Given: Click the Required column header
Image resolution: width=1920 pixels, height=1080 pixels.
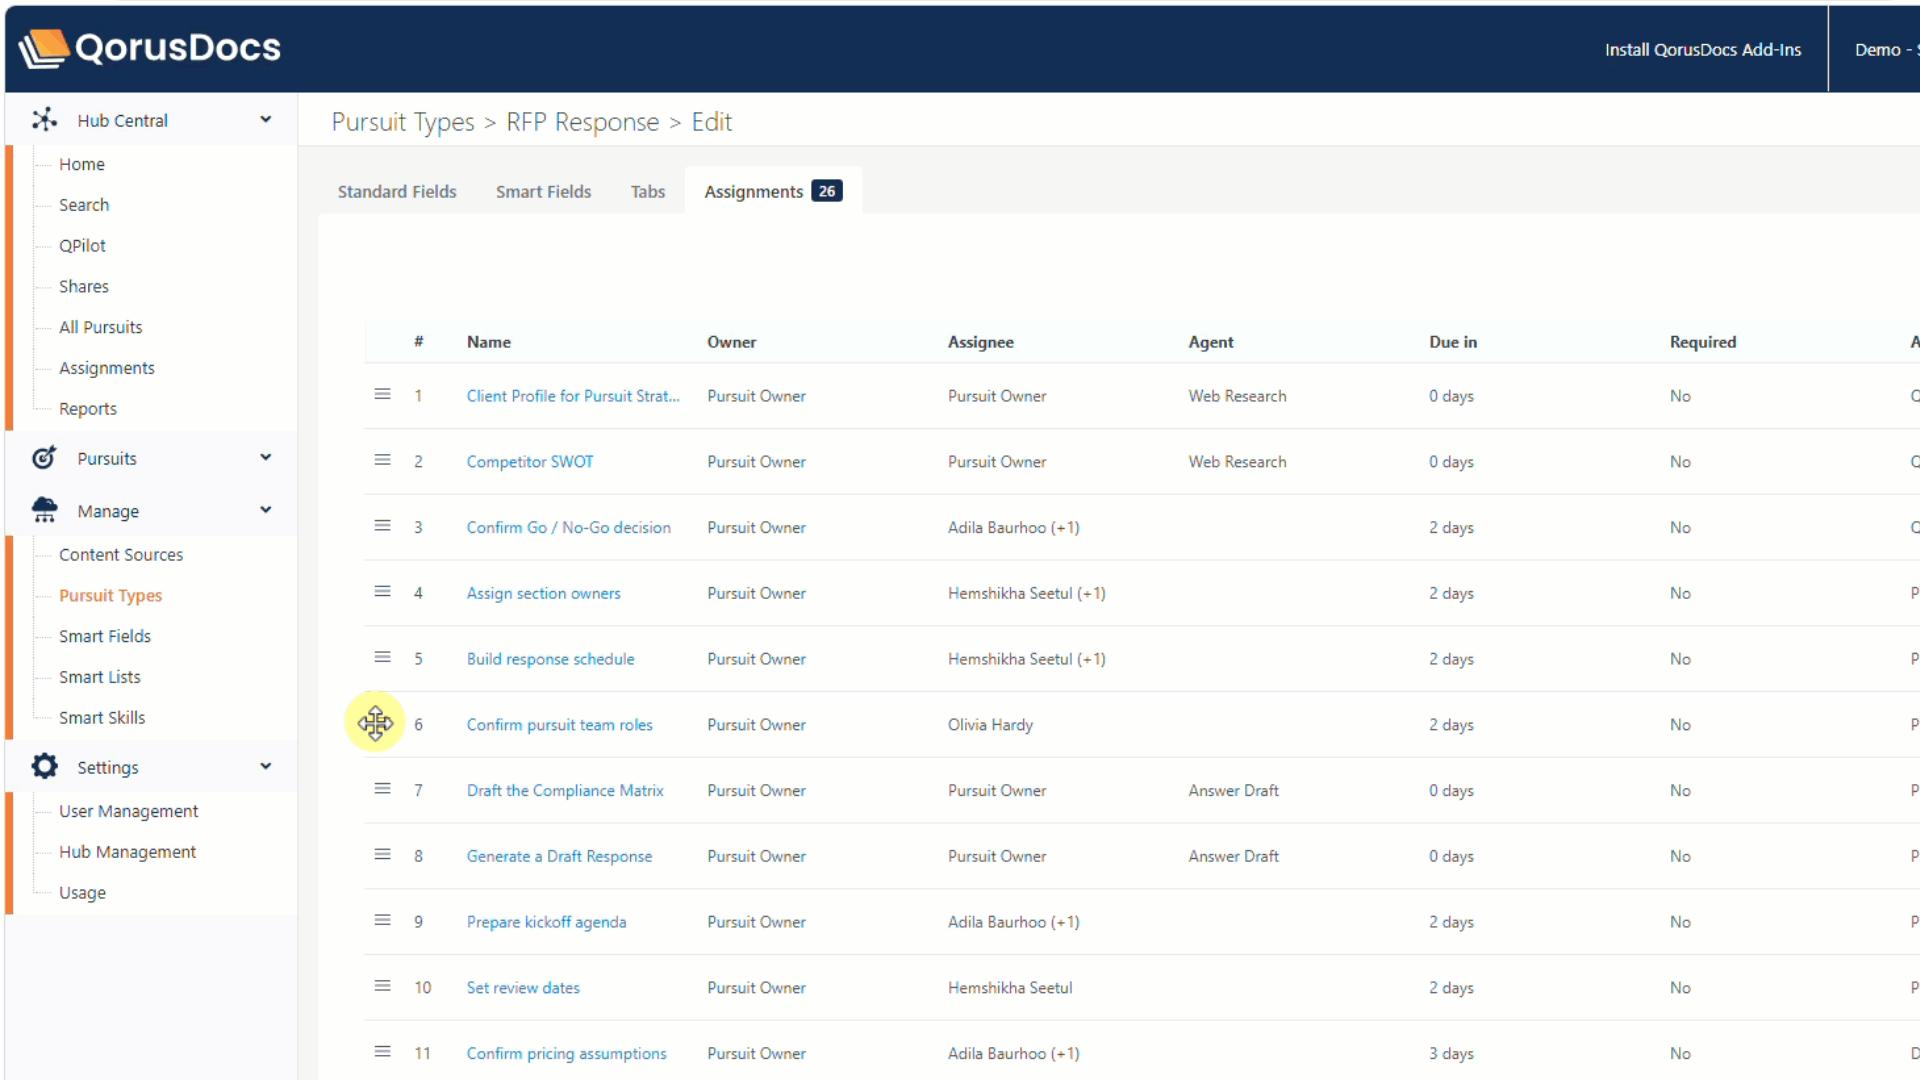Looking at the screenshot, I should (x=1703, y=342).
